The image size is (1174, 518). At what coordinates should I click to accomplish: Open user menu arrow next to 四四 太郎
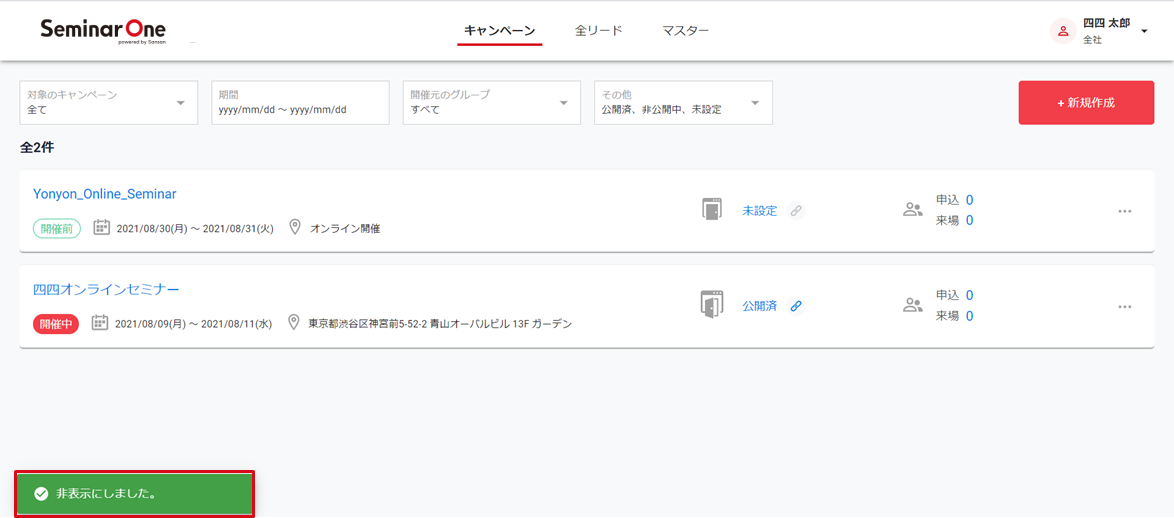(x=1144, y=31)
